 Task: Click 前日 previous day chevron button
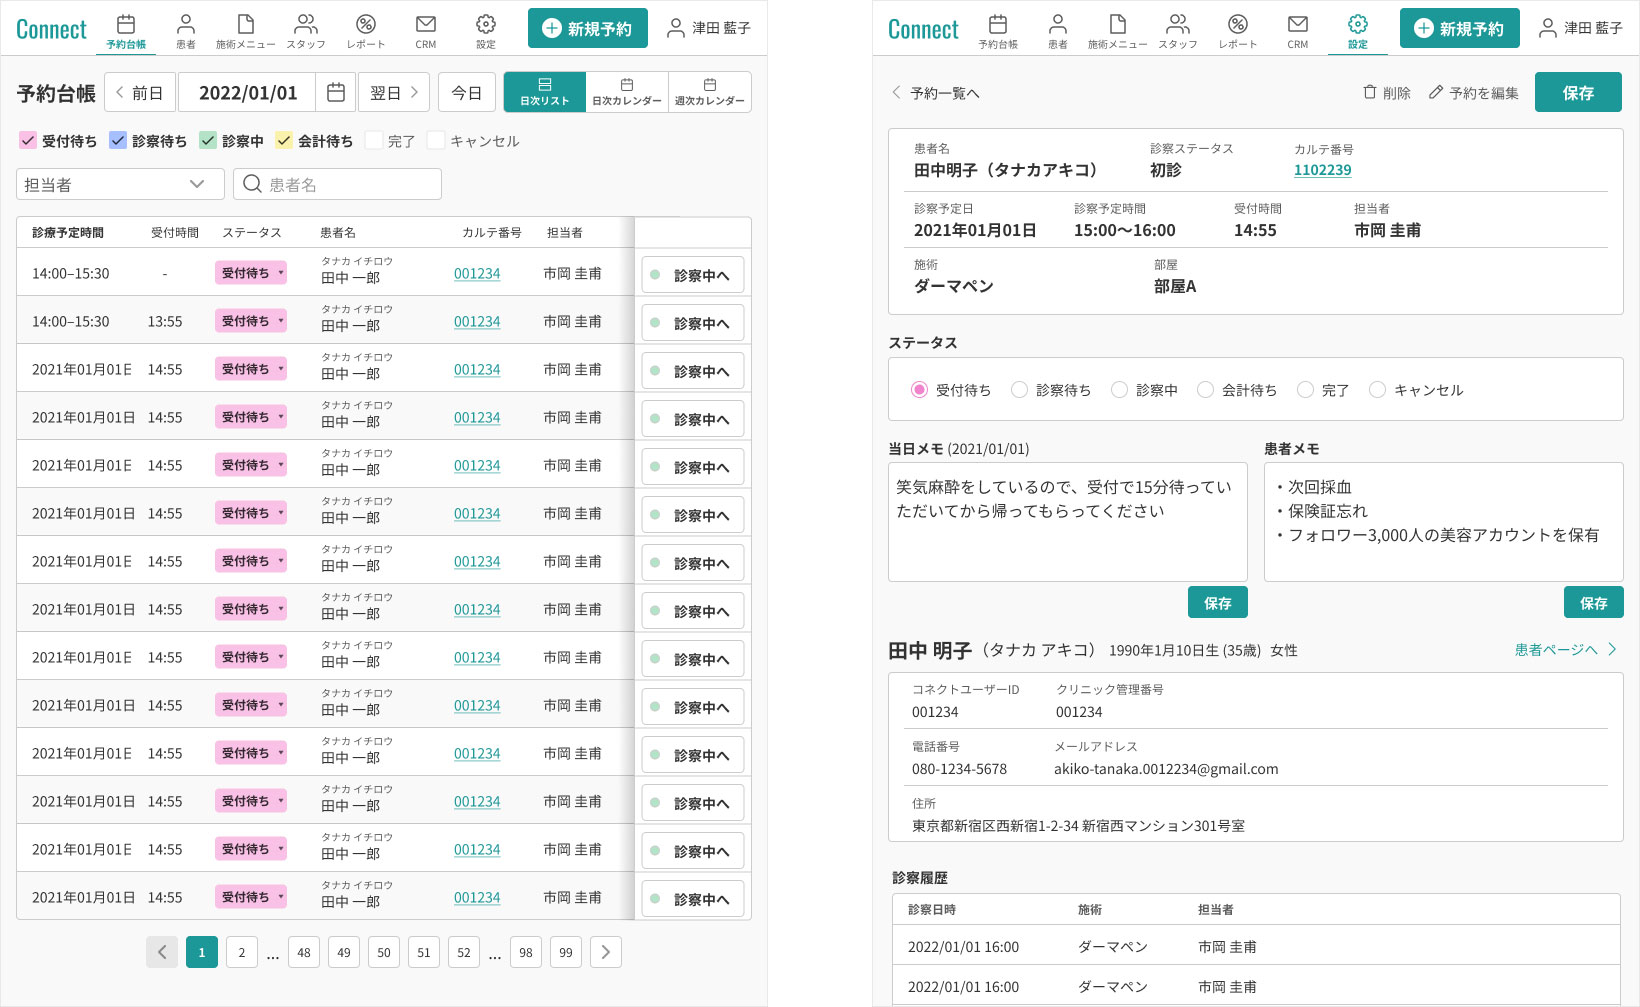139,93
